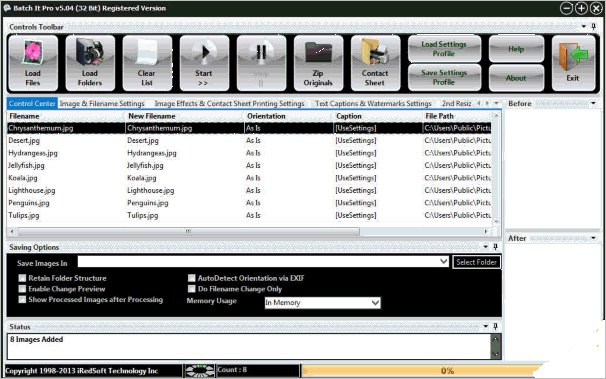Select Penguins.jpg in the file list
The image size is (606, 379).
coord(249,203)
